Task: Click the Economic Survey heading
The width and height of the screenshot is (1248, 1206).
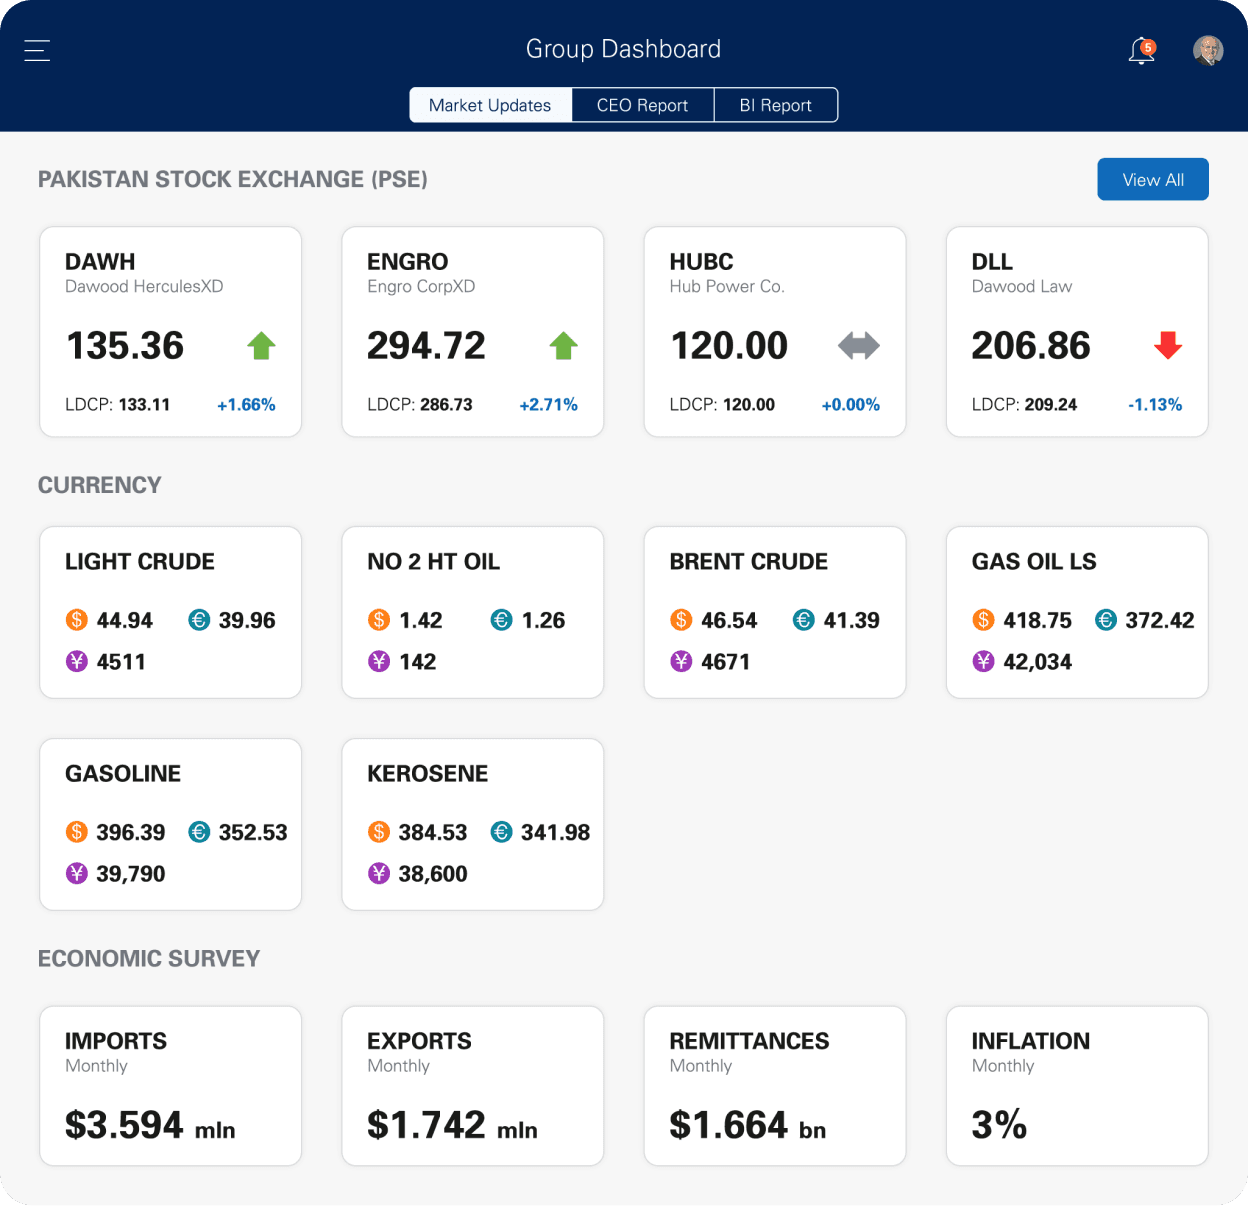Action: pyautogui.click(x=149, y=959)
